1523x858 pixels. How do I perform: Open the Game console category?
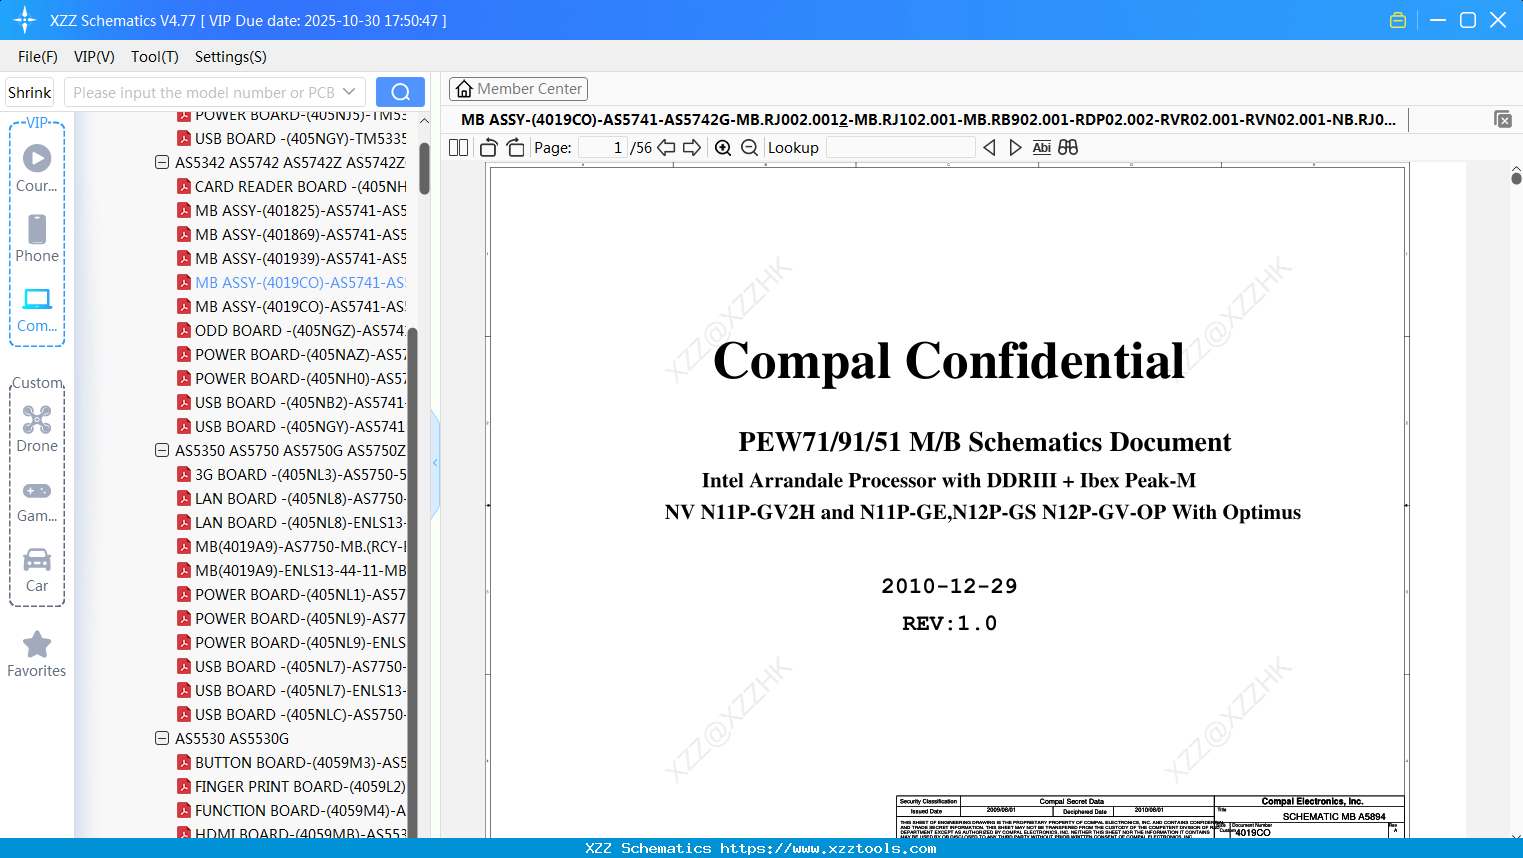click(37, 502)
